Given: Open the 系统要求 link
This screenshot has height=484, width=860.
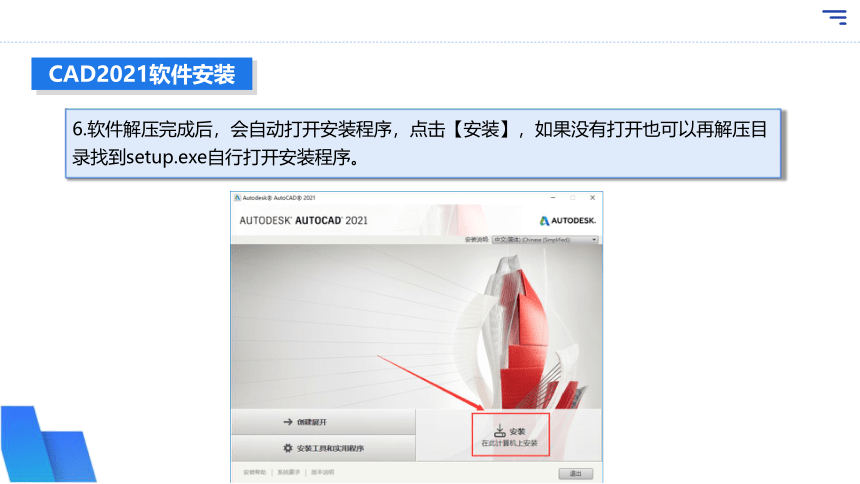Looking at the screenshot, I should (x=288, y=472).
